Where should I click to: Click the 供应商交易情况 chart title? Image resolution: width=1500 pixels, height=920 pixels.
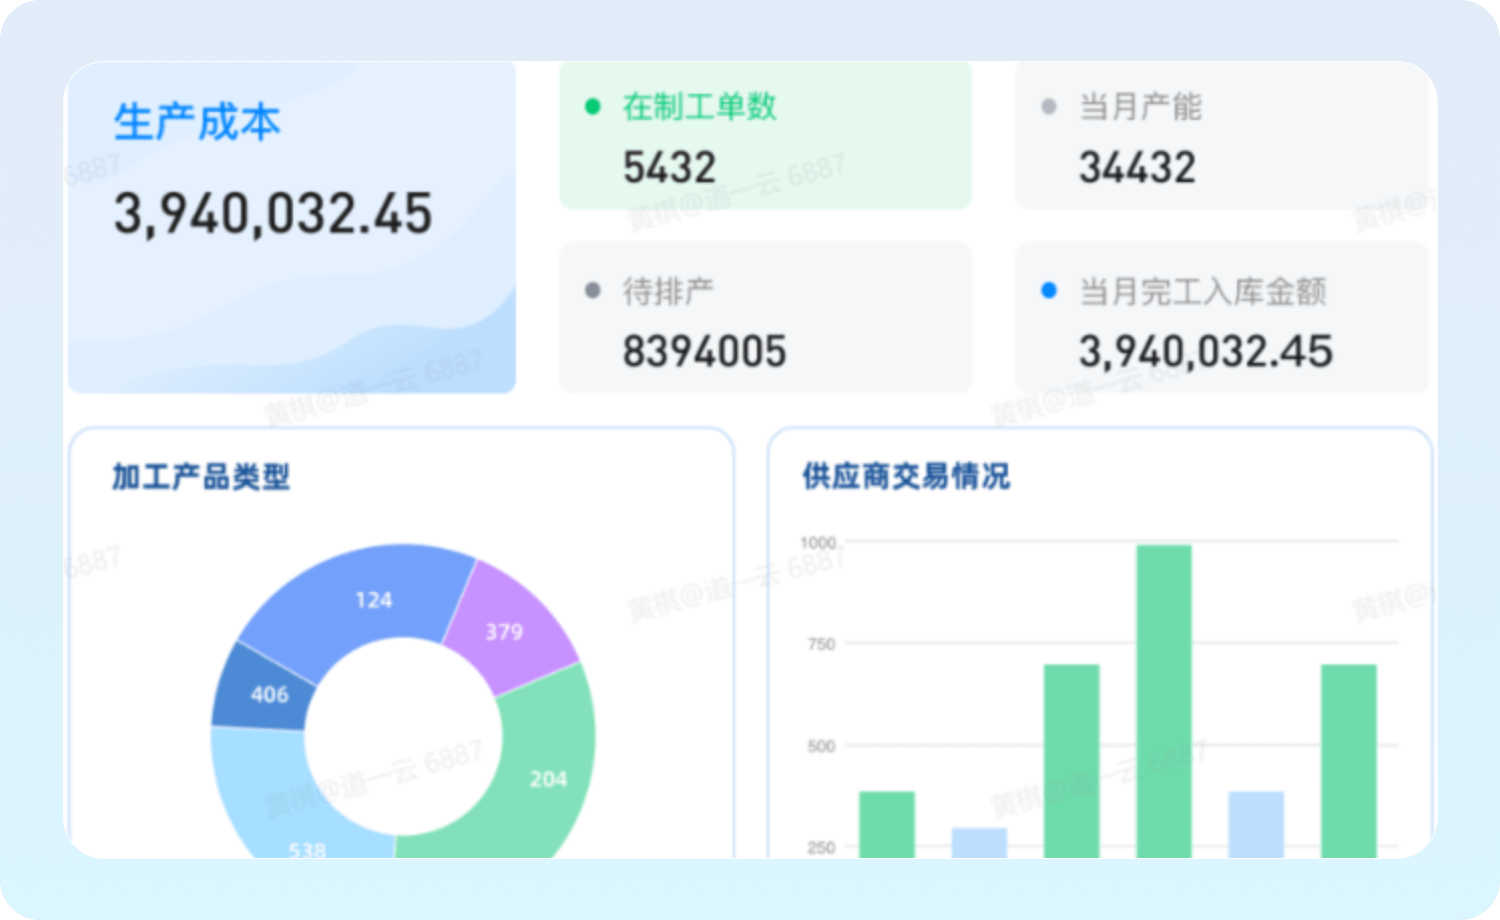(906, 477)
